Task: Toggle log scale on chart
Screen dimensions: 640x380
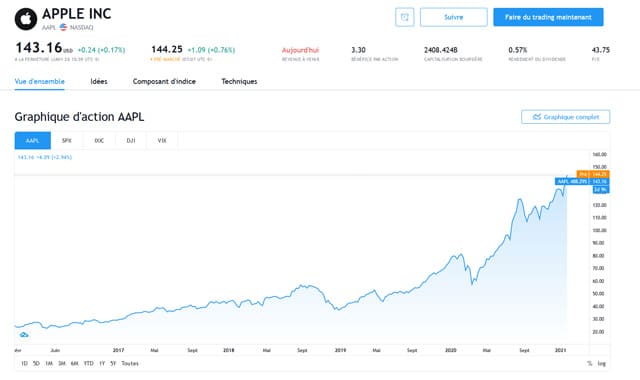Action: coord(602,363)
